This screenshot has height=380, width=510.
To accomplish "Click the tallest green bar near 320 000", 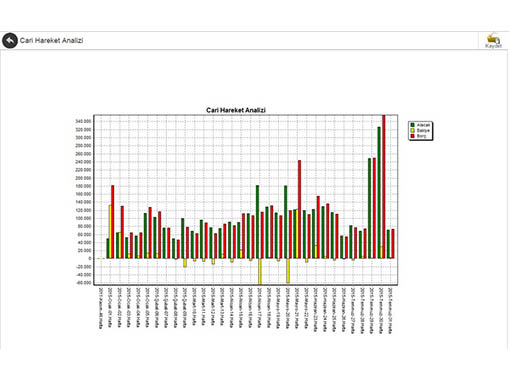I will click(x=379, y=193).
